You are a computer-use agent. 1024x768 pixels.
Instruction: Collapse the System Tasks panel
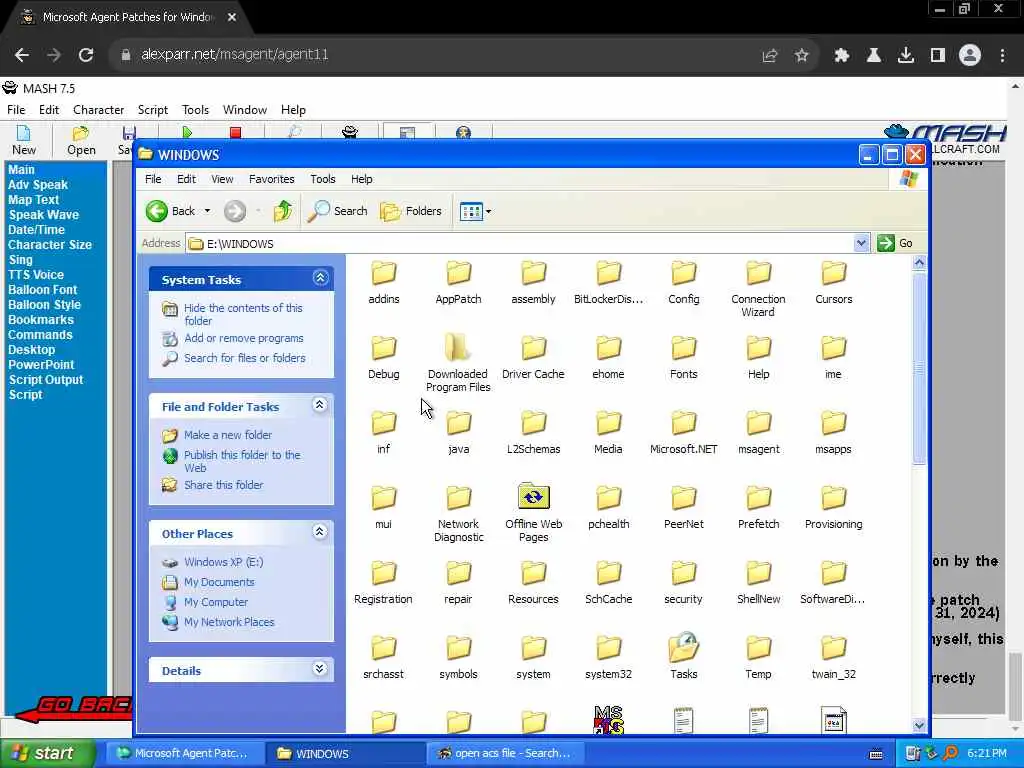(x=320, y=278)
